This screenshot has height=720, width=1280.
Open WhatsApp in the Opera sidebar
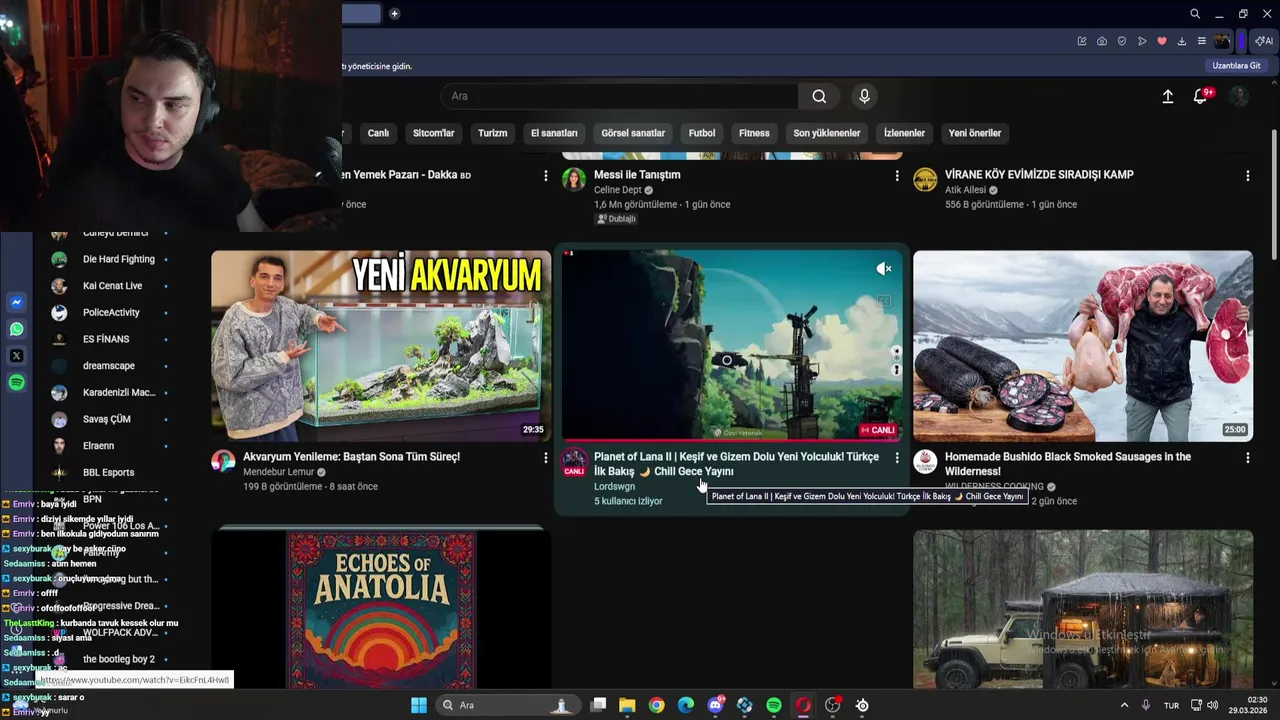coord(16,329)
